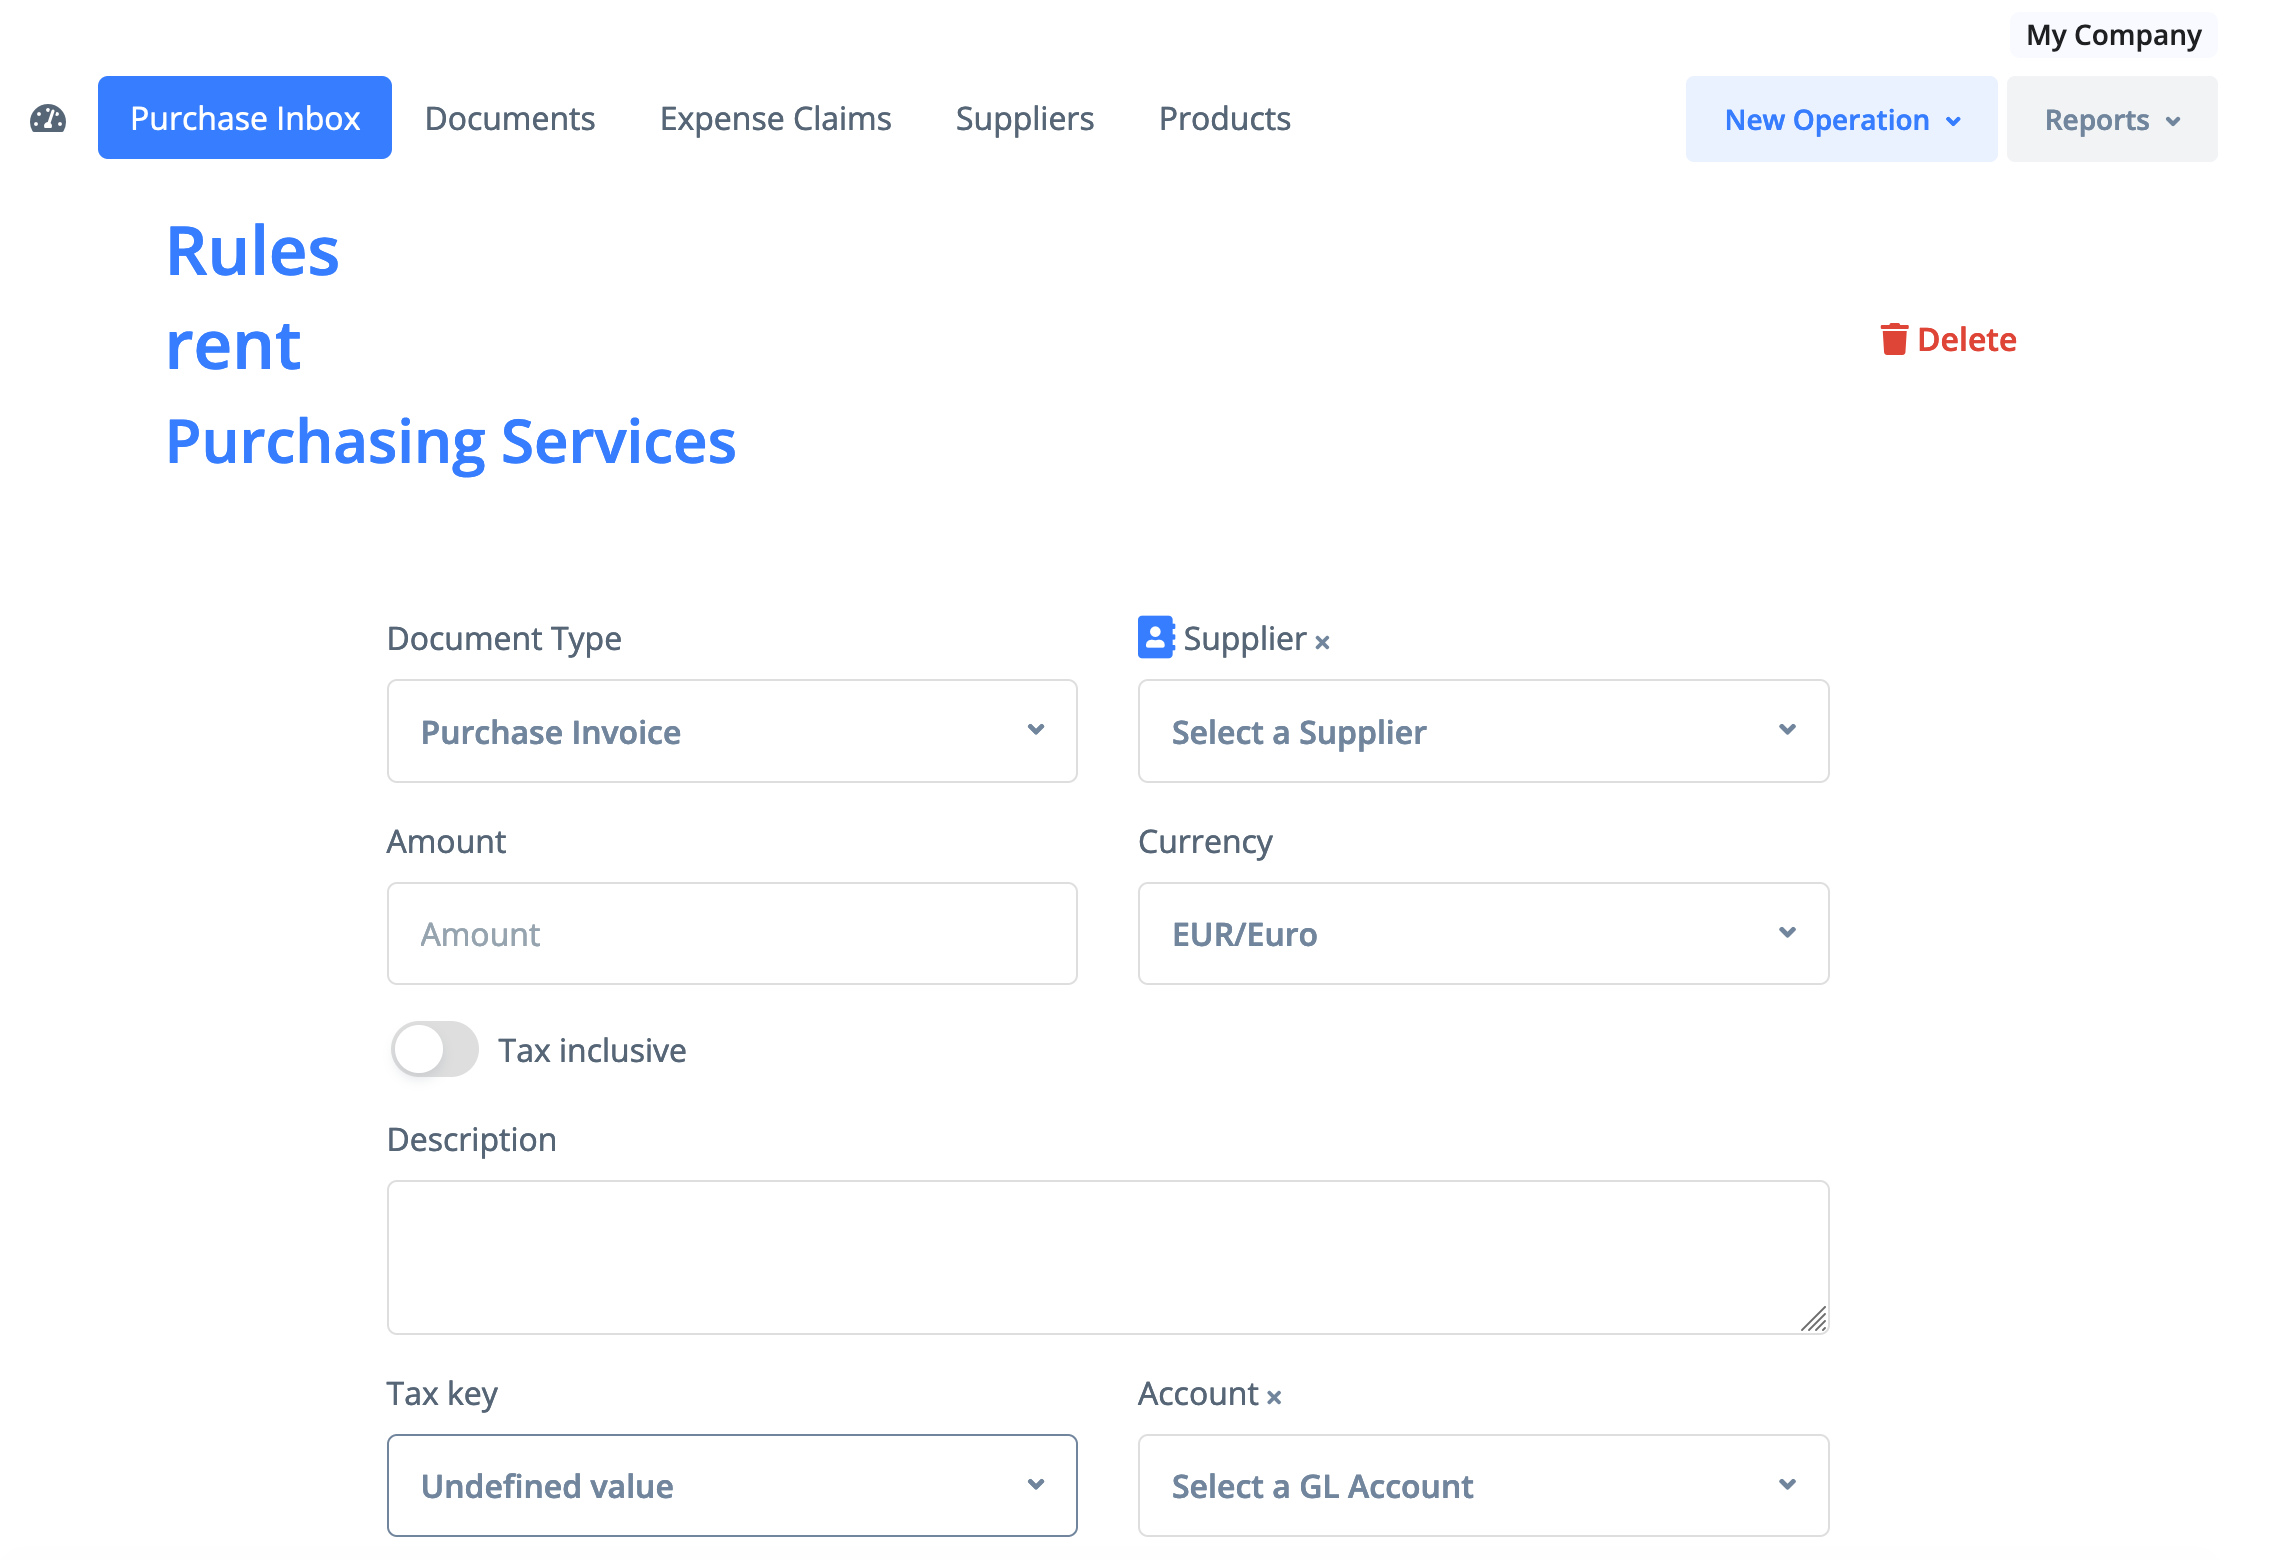
Task: Switch to the Expense Claims tab
Action: [x=775, y=119]
